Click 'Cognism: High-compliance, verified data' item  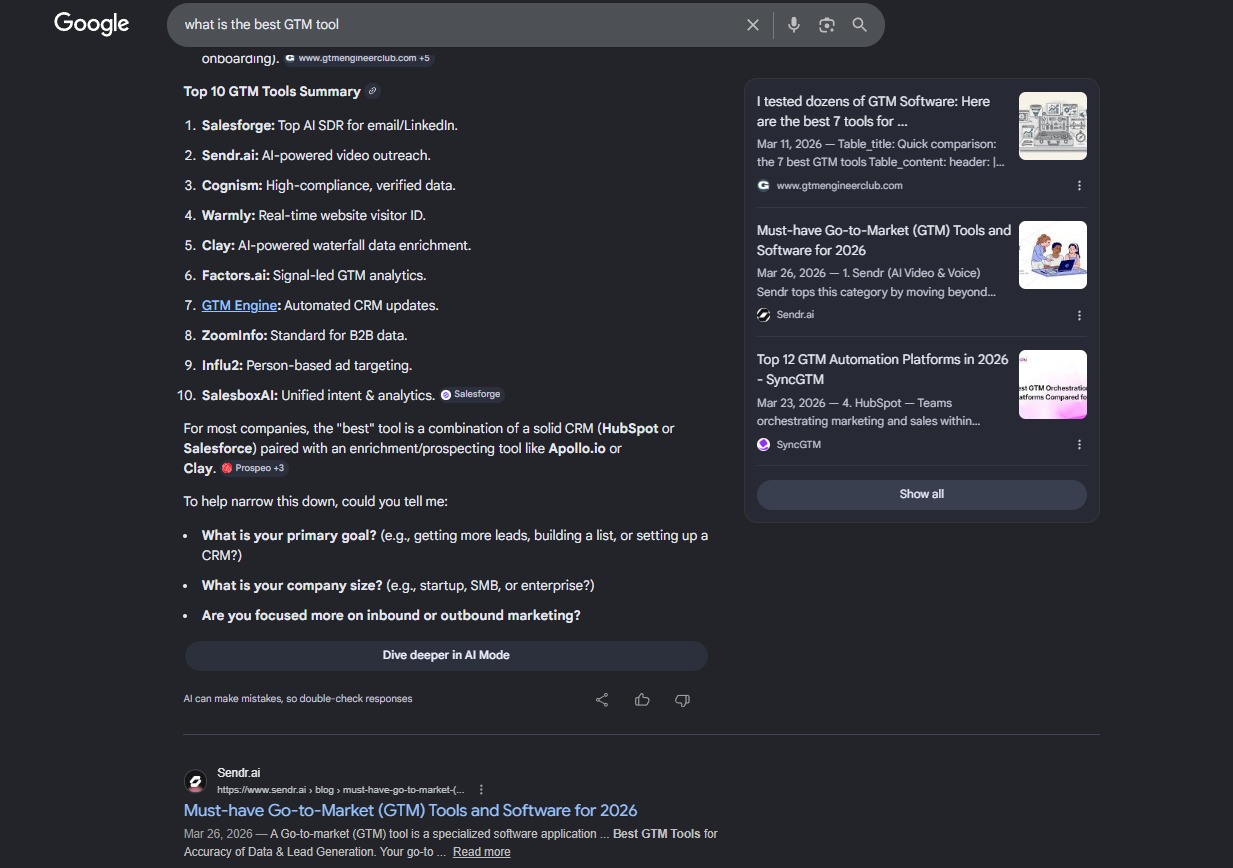[328, 185]
